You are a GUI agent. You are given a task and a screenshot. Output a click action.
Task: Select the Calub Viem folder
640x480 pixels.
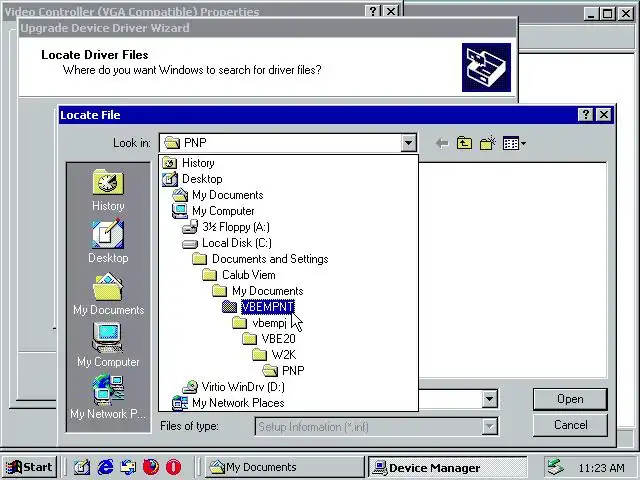point(249,275)
